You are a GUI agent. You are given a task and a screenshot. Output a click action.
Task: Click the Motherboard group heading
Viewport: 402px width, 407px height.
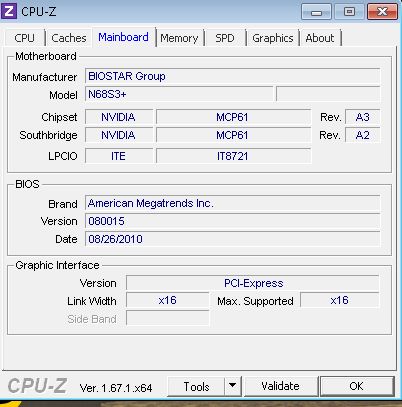46,56
